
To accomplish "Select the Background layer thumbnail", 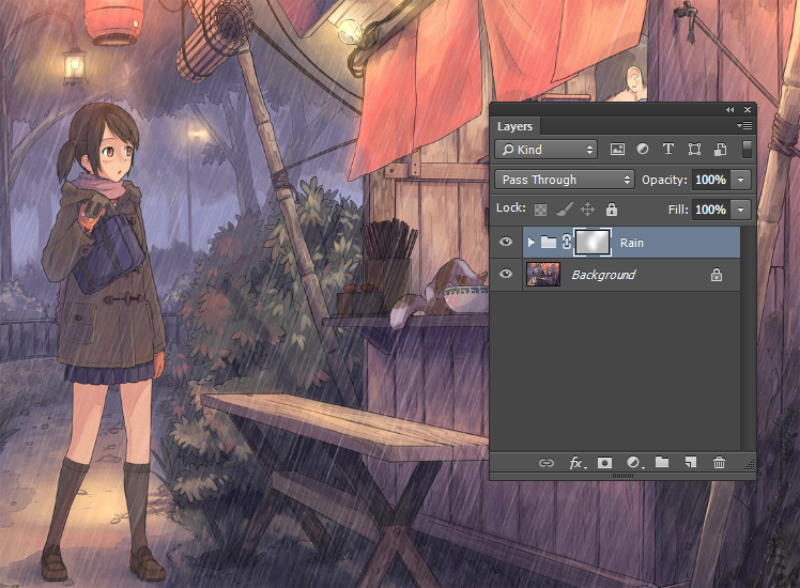I will click(543, 275).
